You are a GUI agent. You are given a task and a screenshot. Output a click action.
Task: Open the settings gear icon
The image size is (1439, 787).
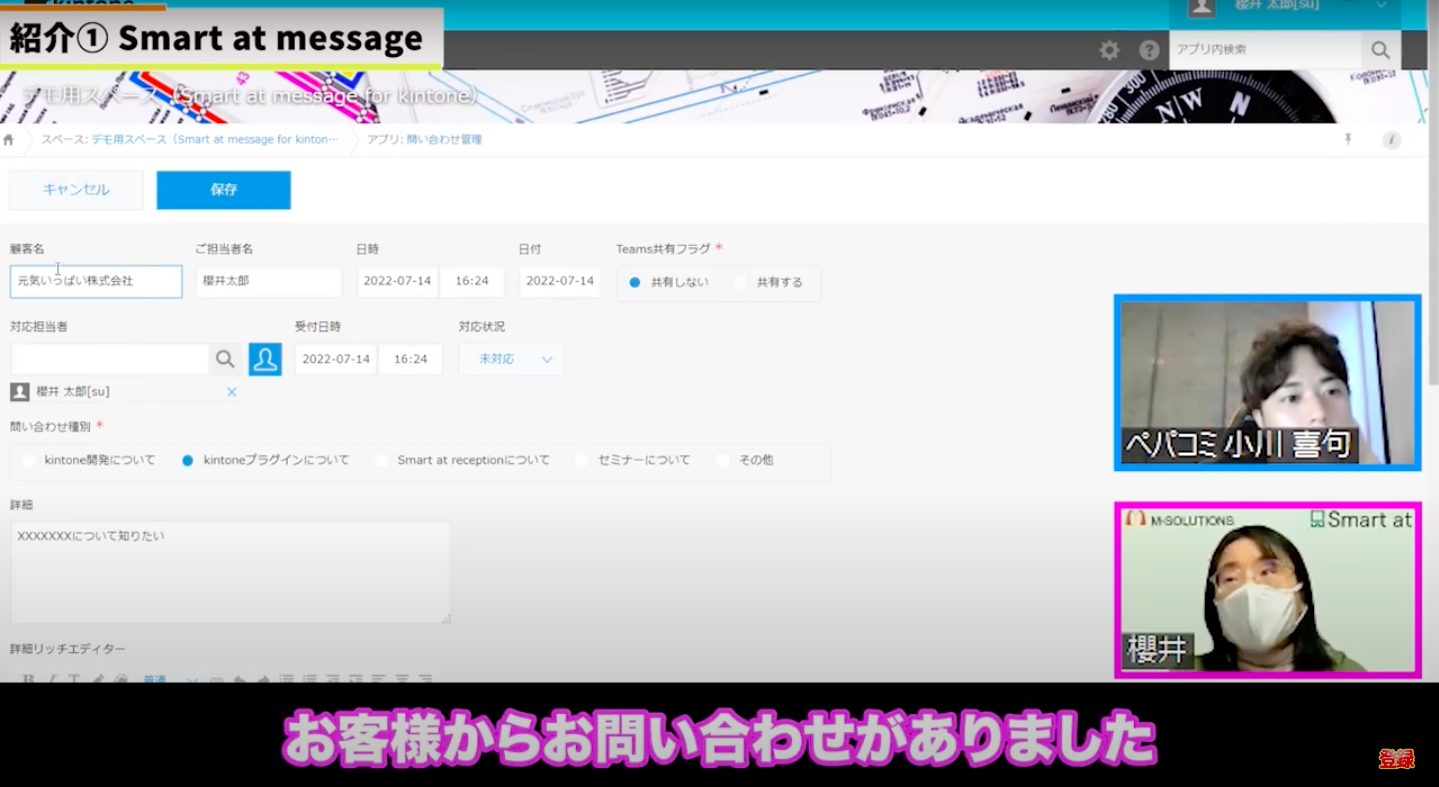tap(1109, 50)
